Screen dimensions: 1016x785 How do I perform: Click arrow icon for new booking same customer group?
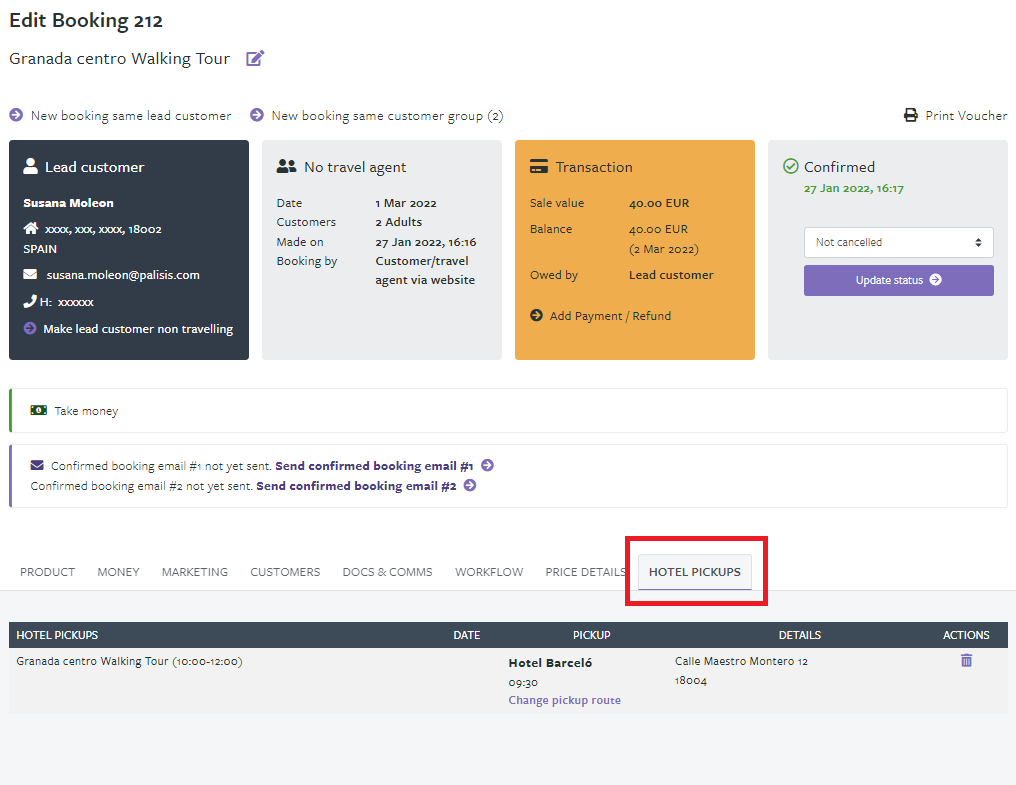[257, 115]
